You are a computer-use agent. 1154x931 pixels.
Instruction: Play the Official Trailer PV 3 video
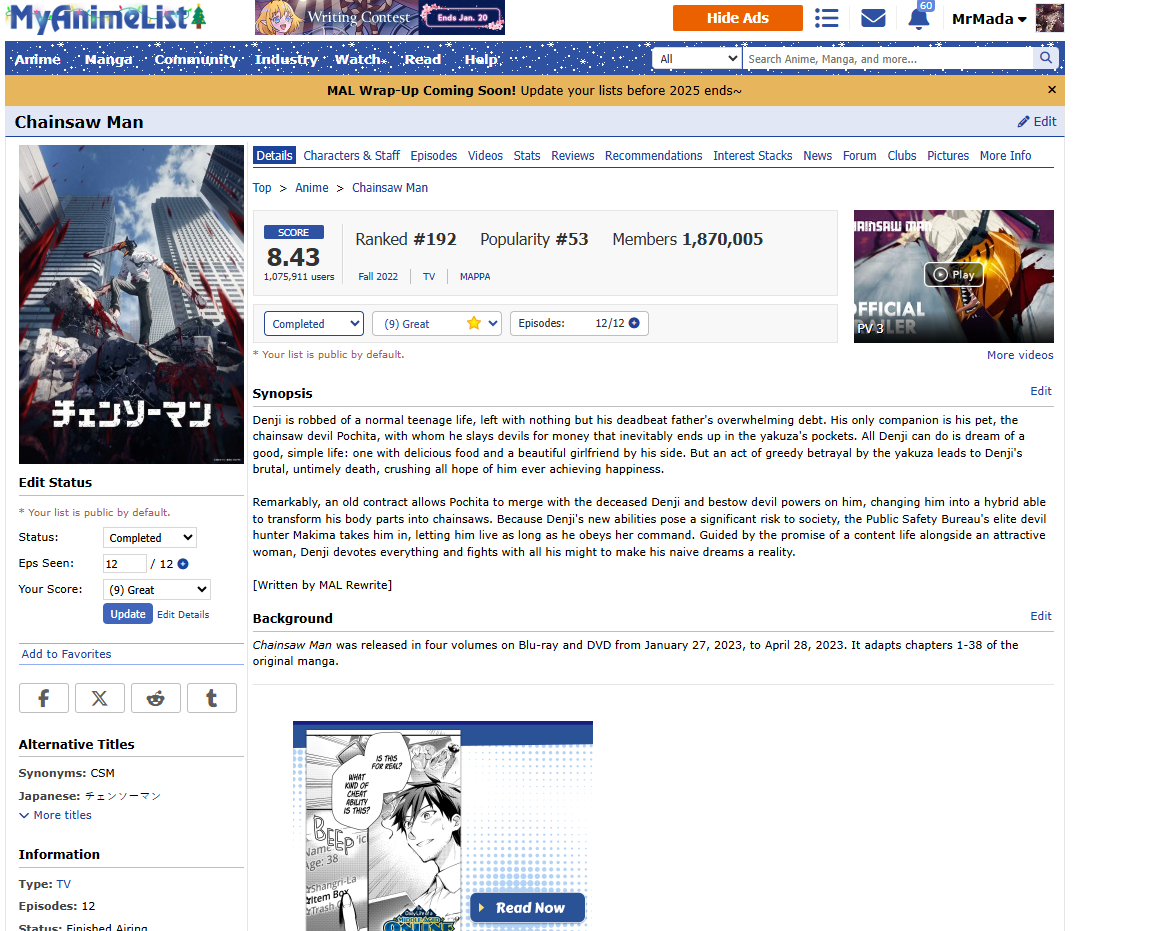coord(954,275)
